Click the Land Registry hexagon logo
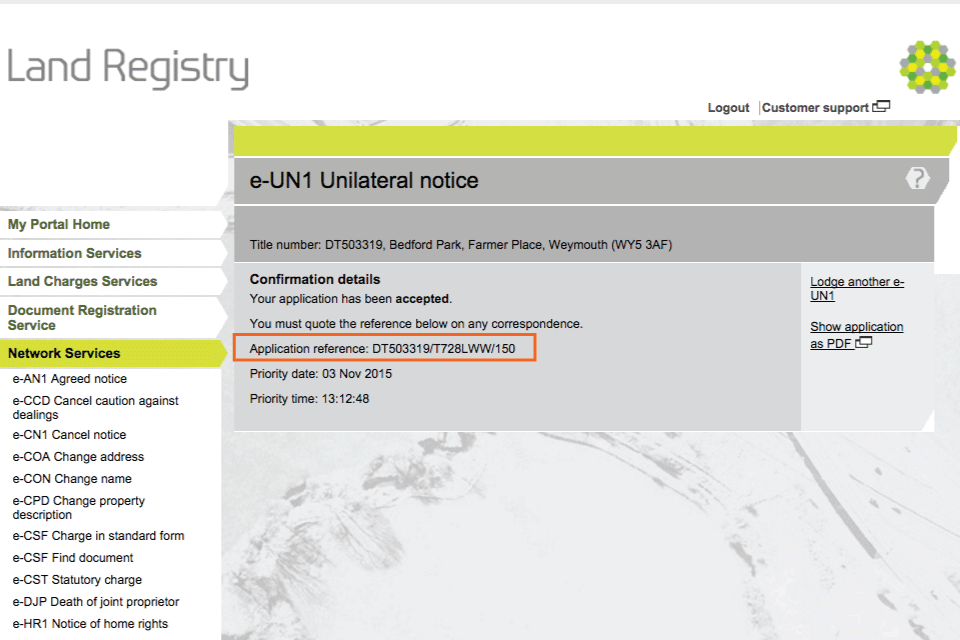 pyautogui.click(x=927, y=67)
